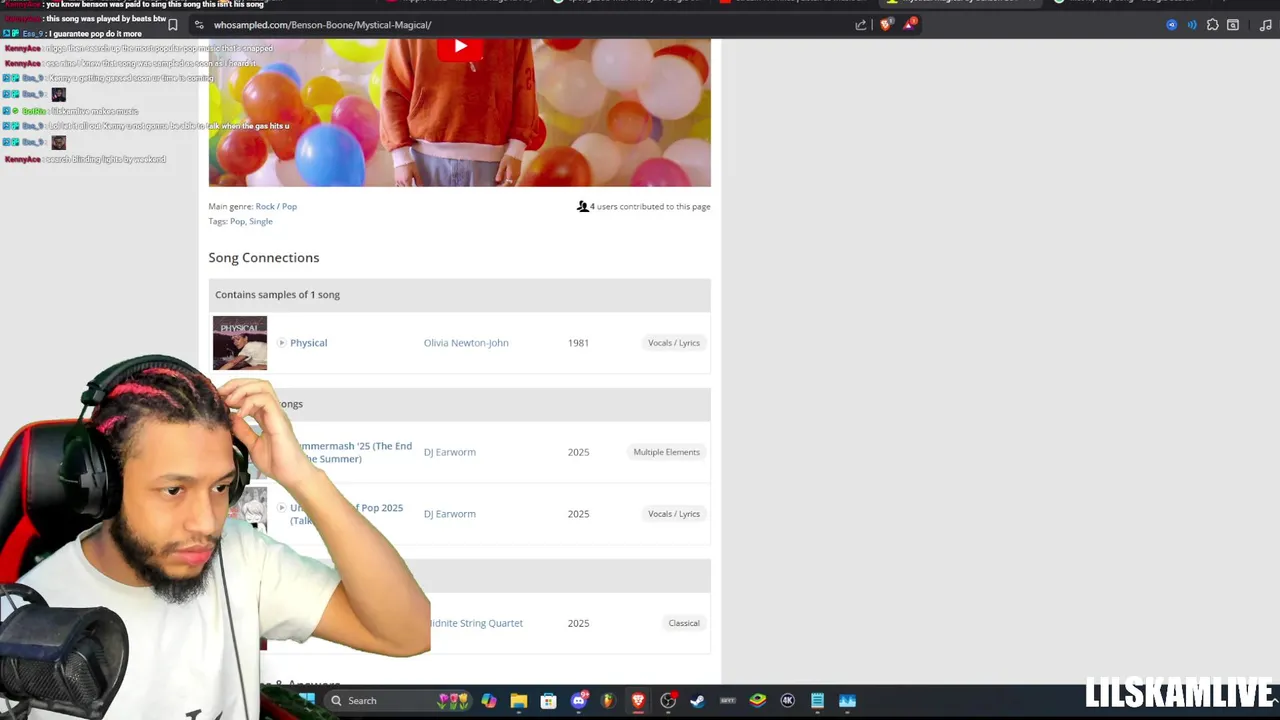Play the Physical sample preview arrow
The width and height of the screenshot is (1280, 720).
tap(281, 343)
